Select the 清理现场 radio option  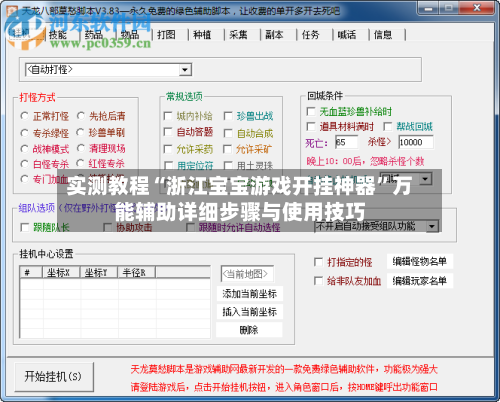click(x=81, y=148)
